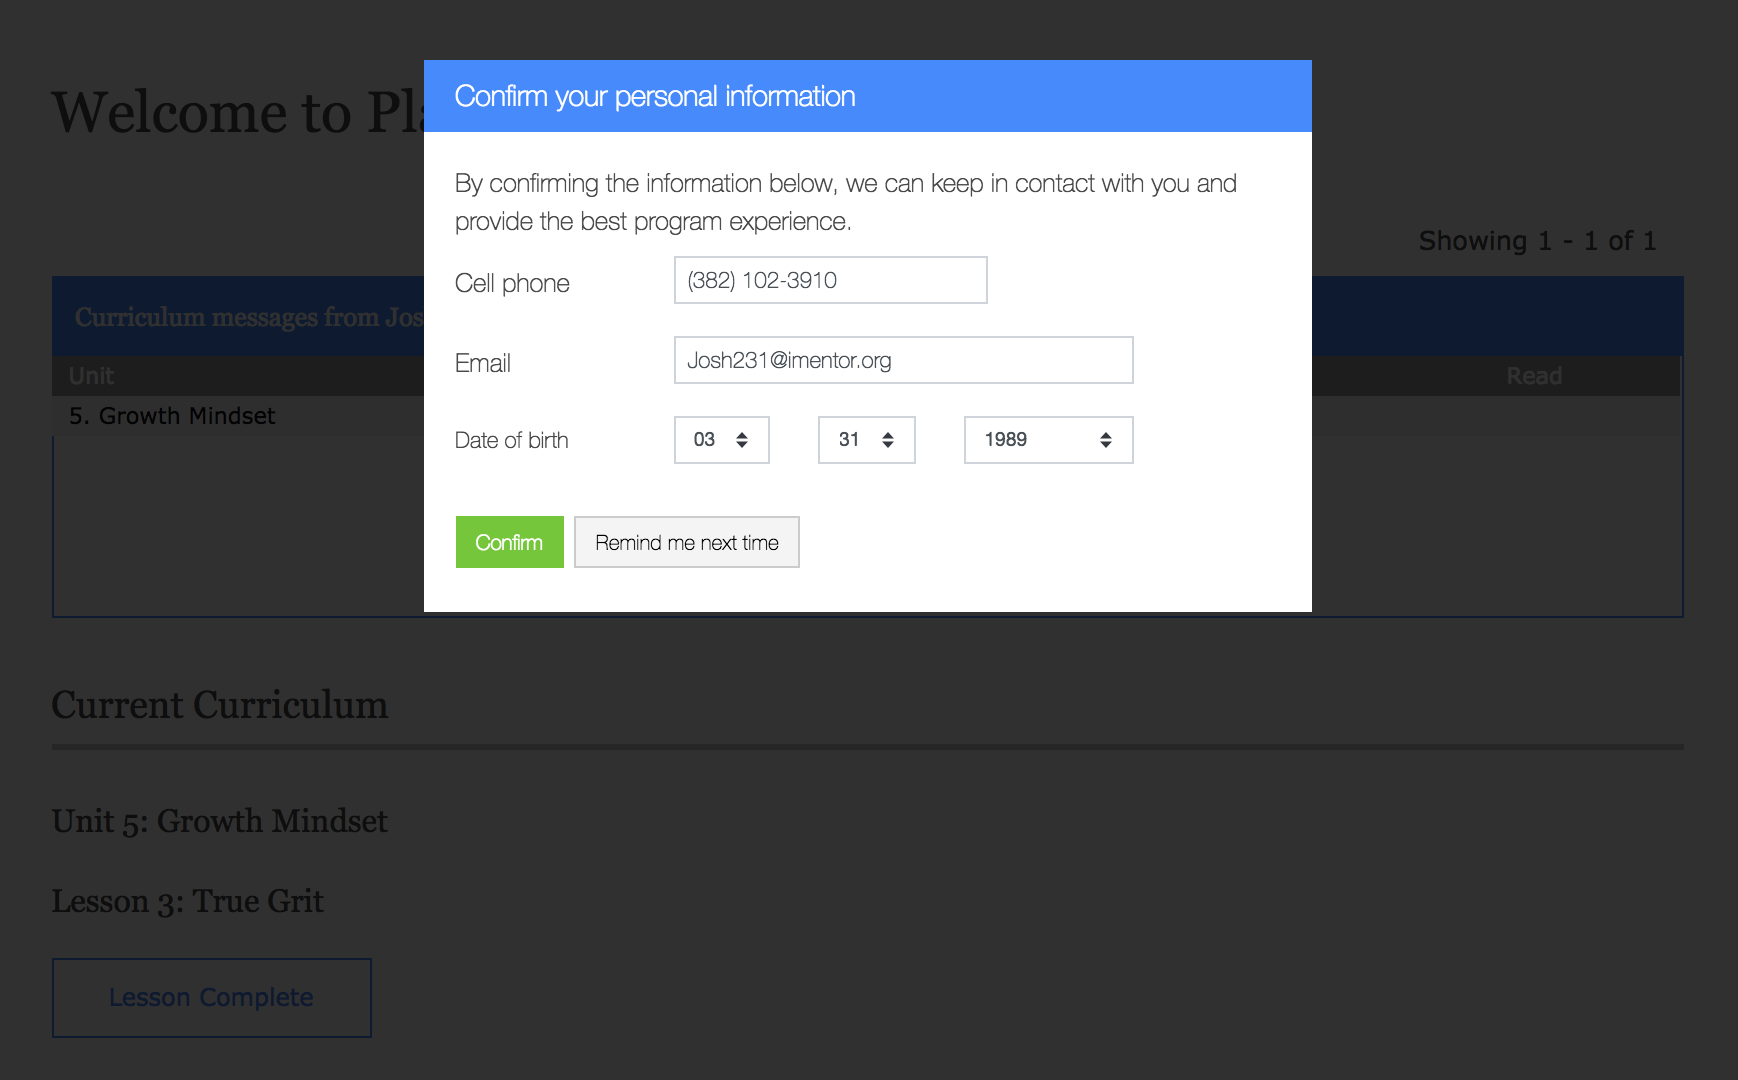Image resolution: width=1738 pixels, height=1080 pixels.
Task: Click the 'Showing 1 - 1 of 1' text
Action: click(1536, 241)
